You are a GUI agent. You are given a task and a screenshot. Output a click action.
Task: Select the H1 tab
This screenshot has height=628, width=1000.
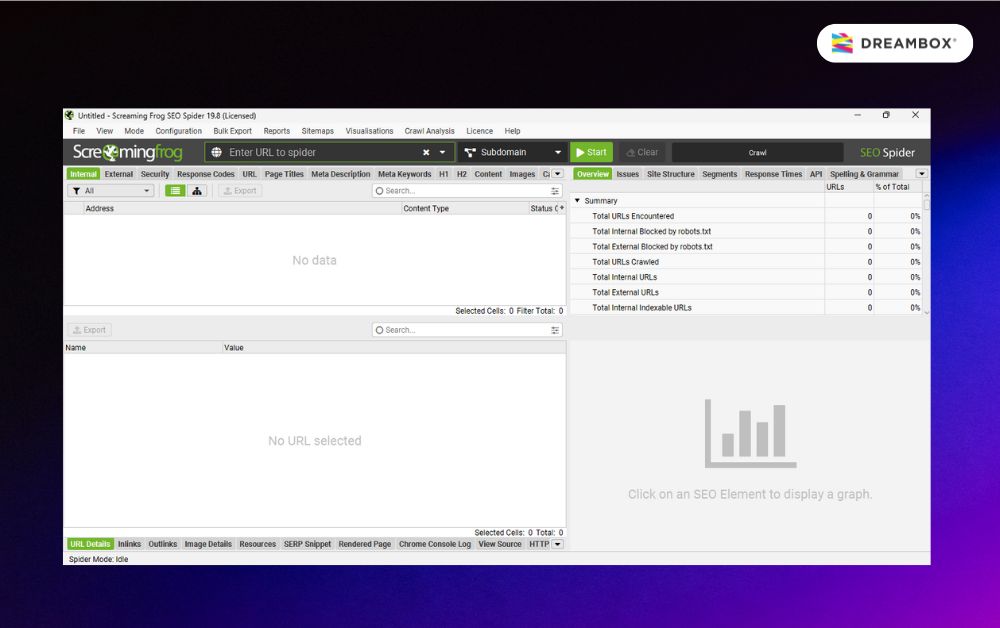444,174
